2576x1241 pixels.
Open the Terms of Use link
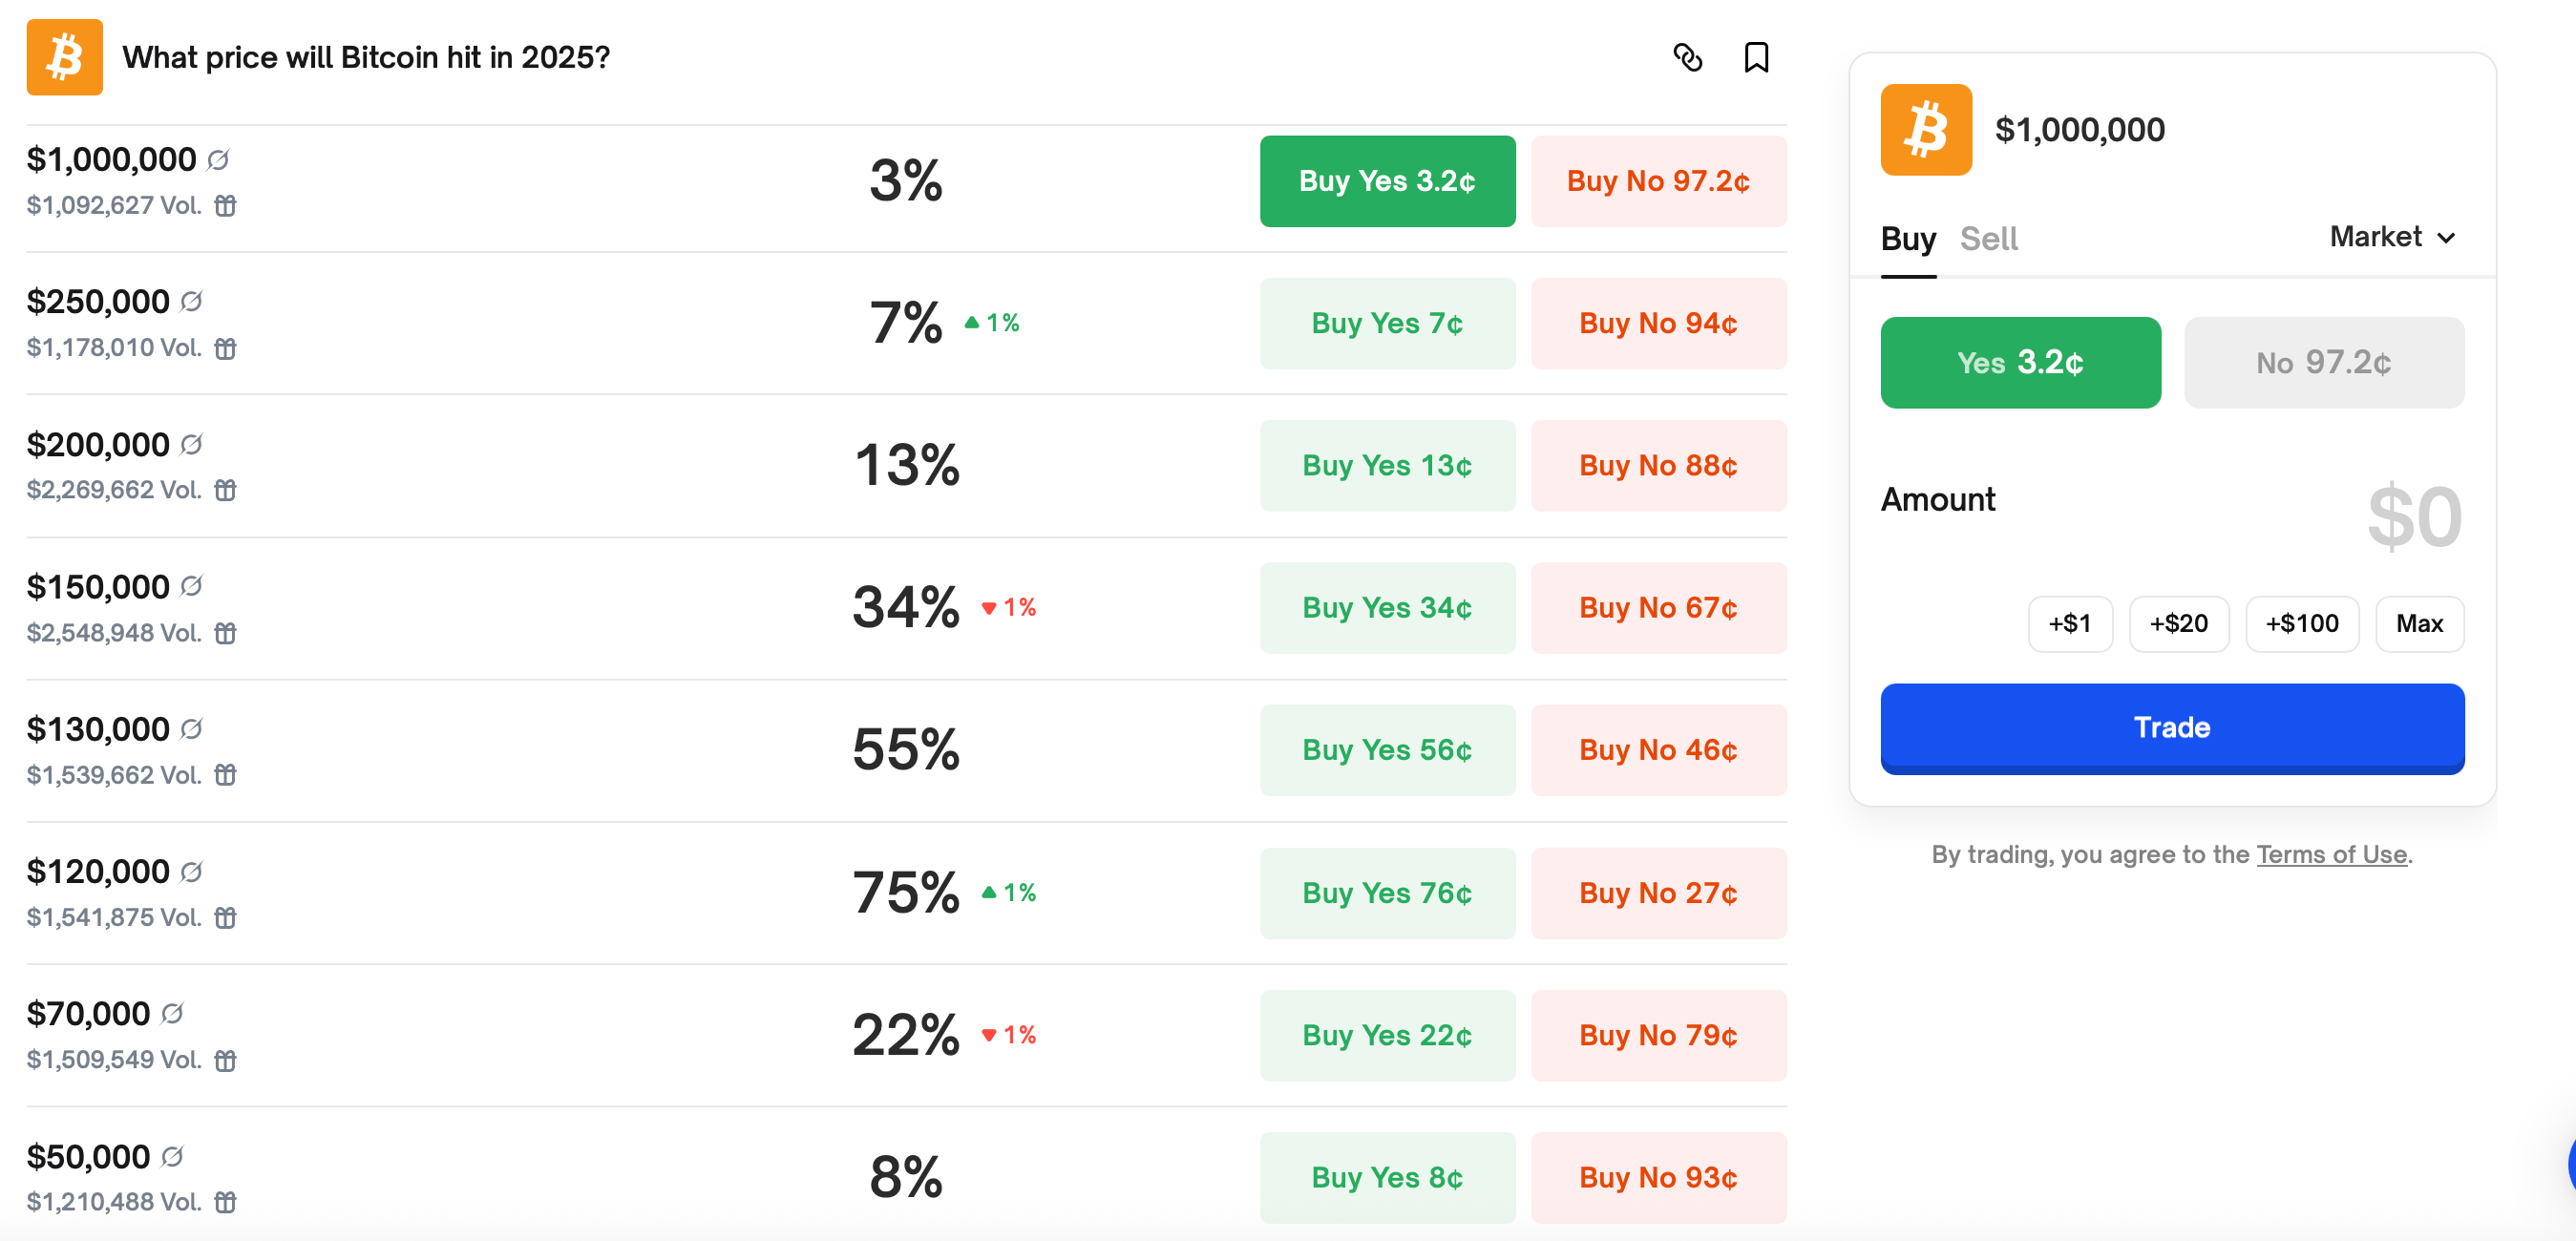click(x=2331, y=854)
